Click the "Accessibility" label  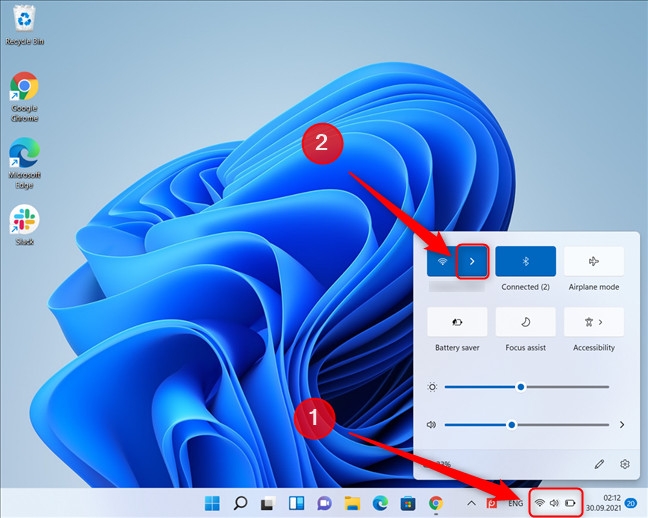(594, 348)
